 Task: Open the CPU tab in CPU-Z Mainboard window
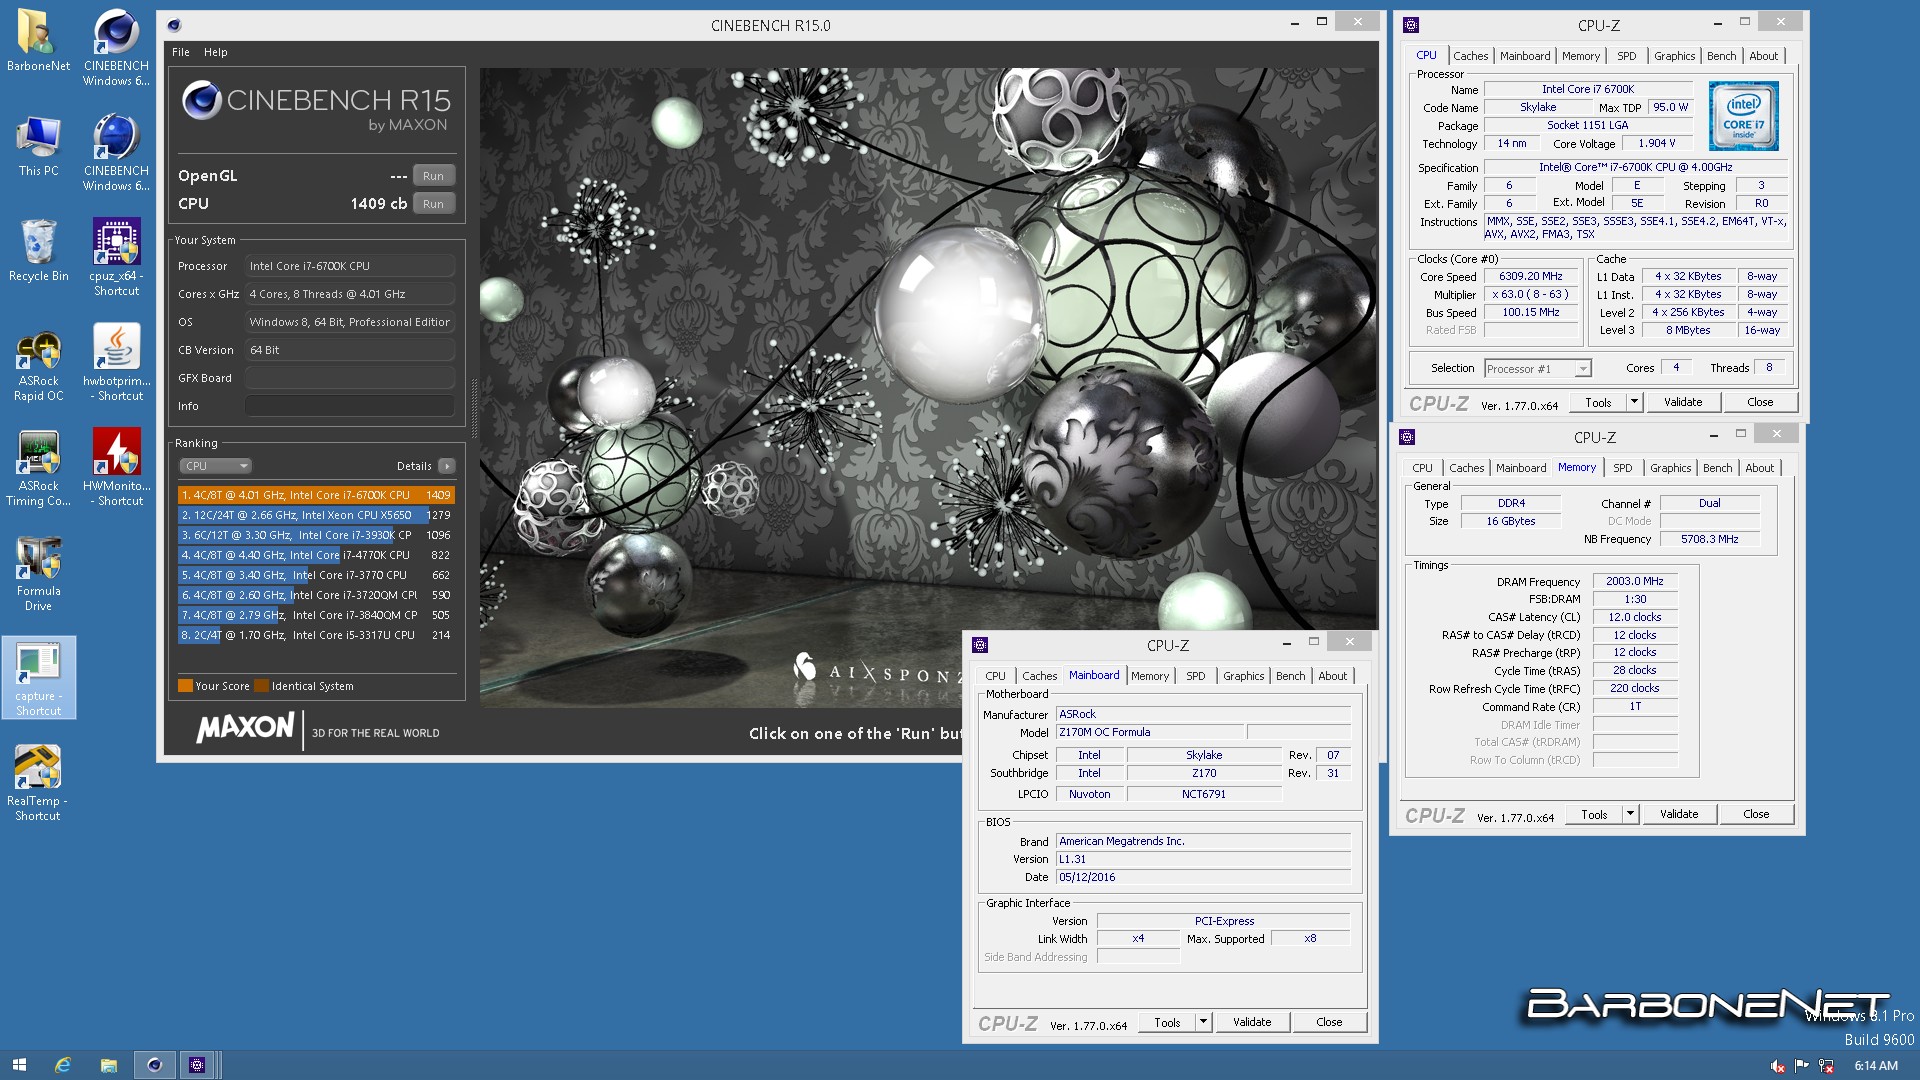point(995,676)
